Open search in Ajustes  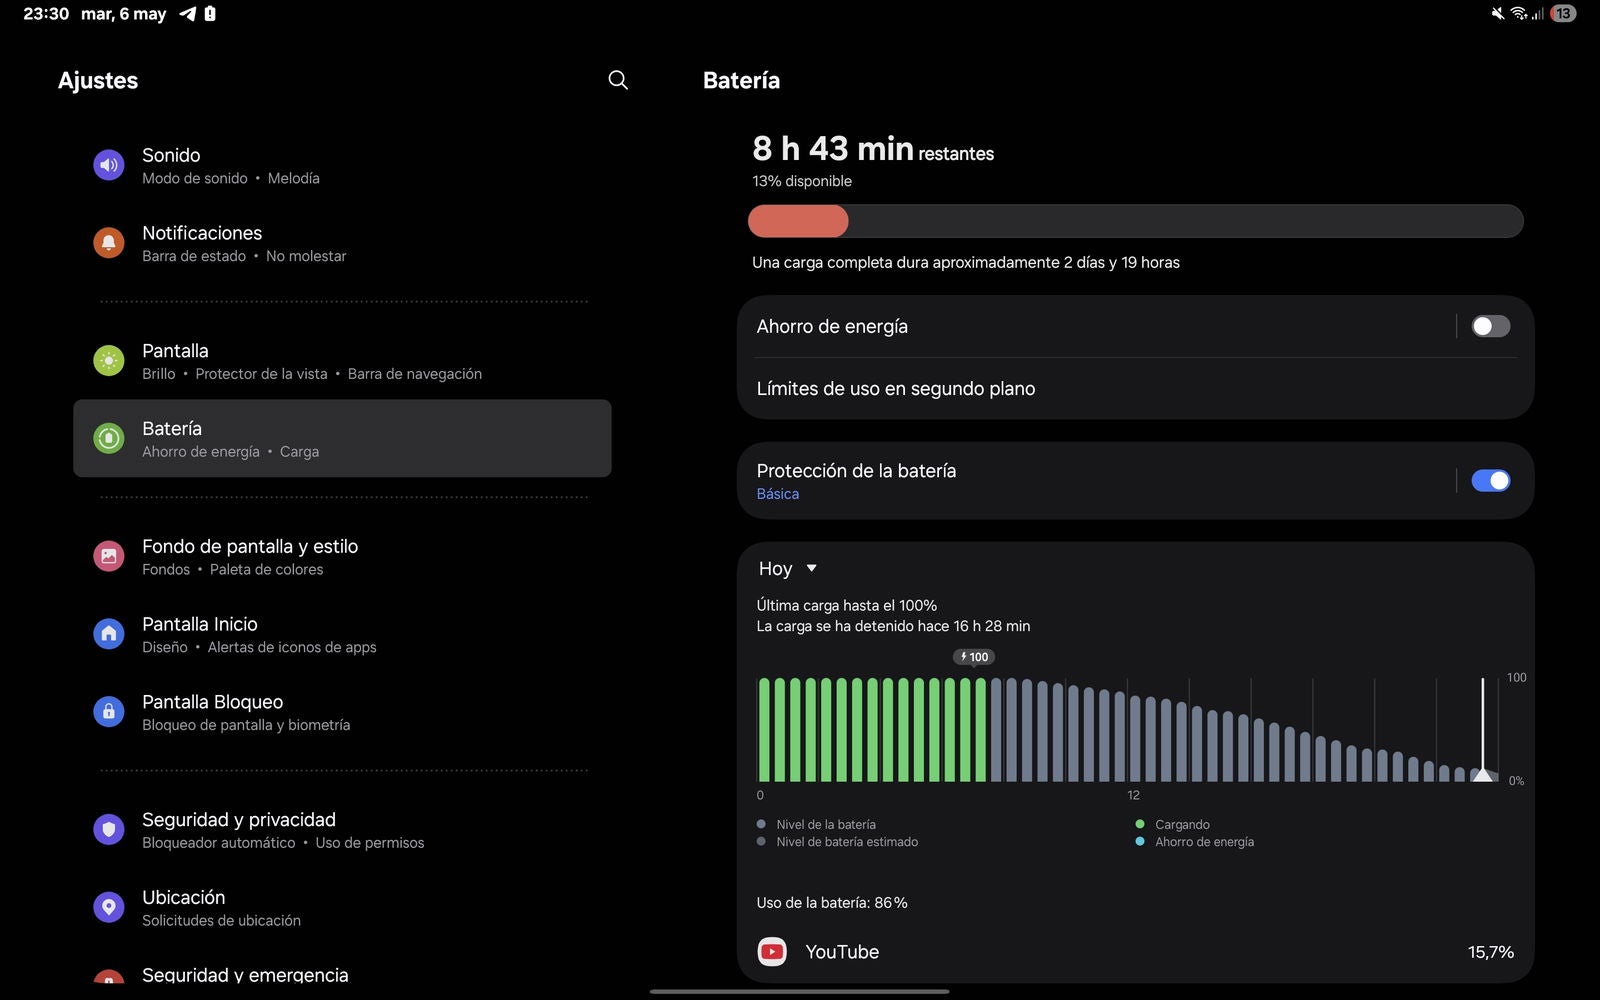[x=618, y=80]
